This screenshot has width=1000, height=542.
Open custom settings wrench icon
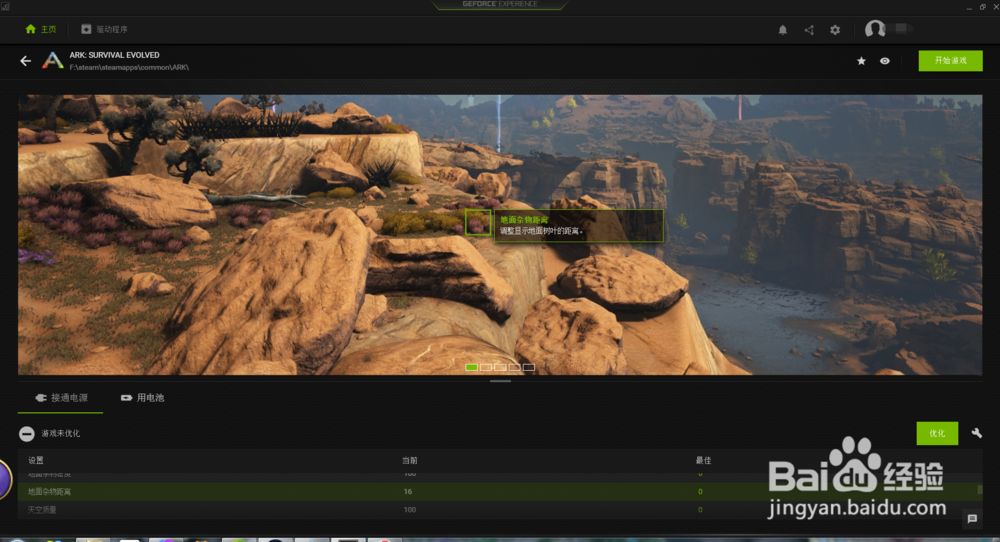pos(976,433)
